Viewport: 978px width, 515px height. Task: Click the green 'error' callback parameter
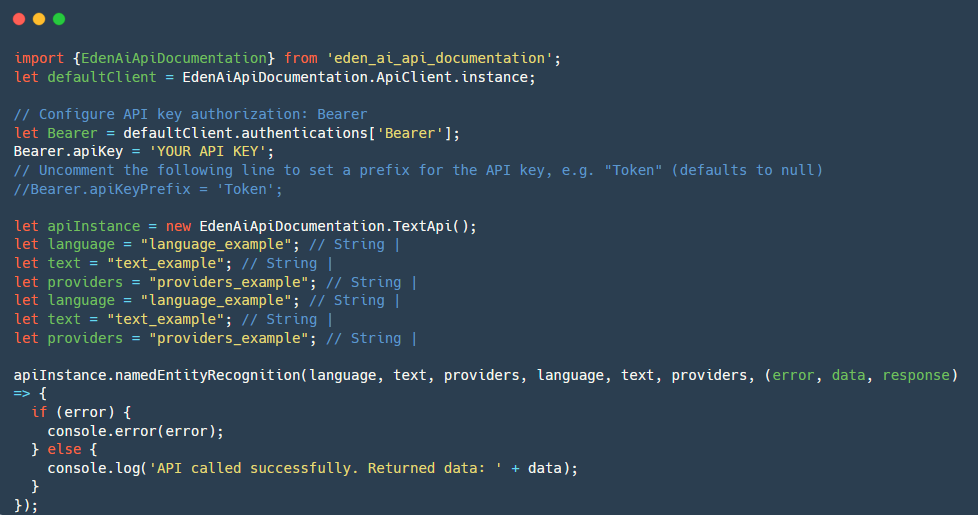[793, 375]
